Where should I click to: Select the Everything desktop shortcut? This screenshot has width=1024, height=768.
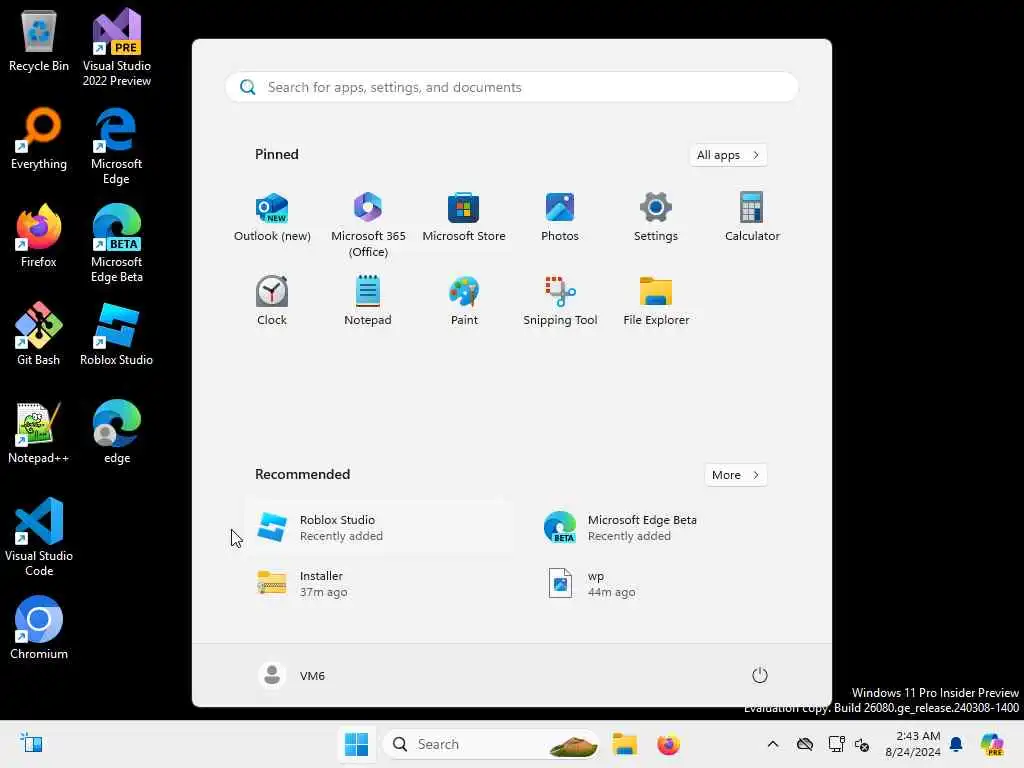[39, 139]
